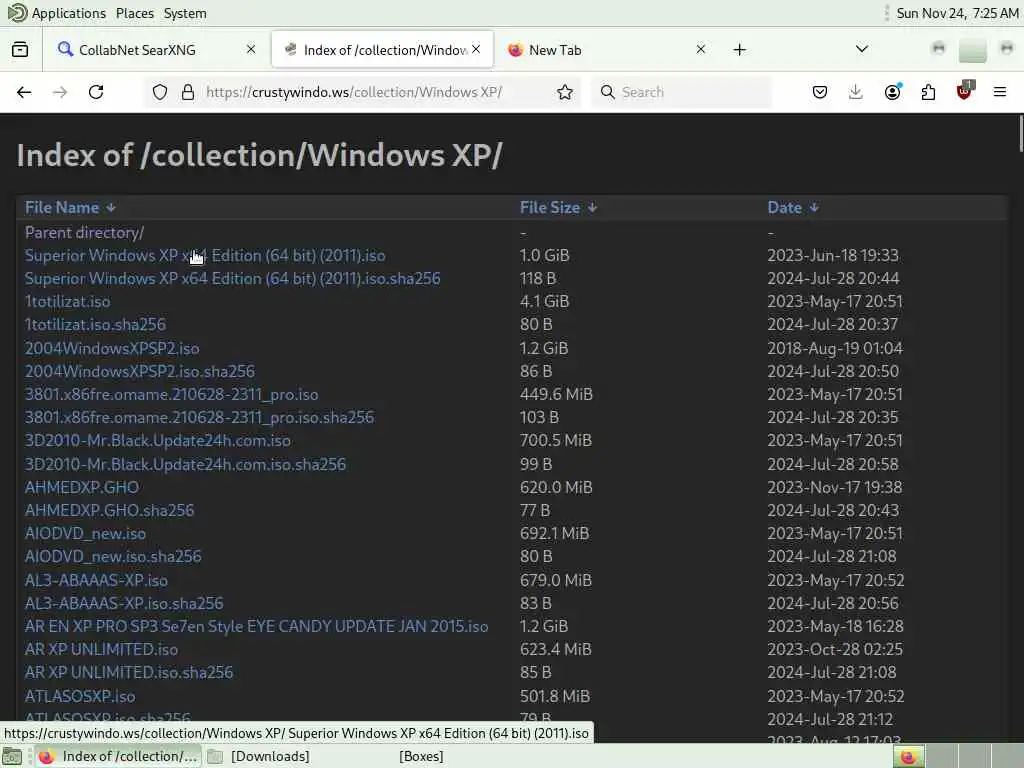Image resolution: width=1024 pixels, height=768 pixels.
Task: Download AR EN XP PRO SP3 Se7en Style iso
Action: (x=256, y=626)
